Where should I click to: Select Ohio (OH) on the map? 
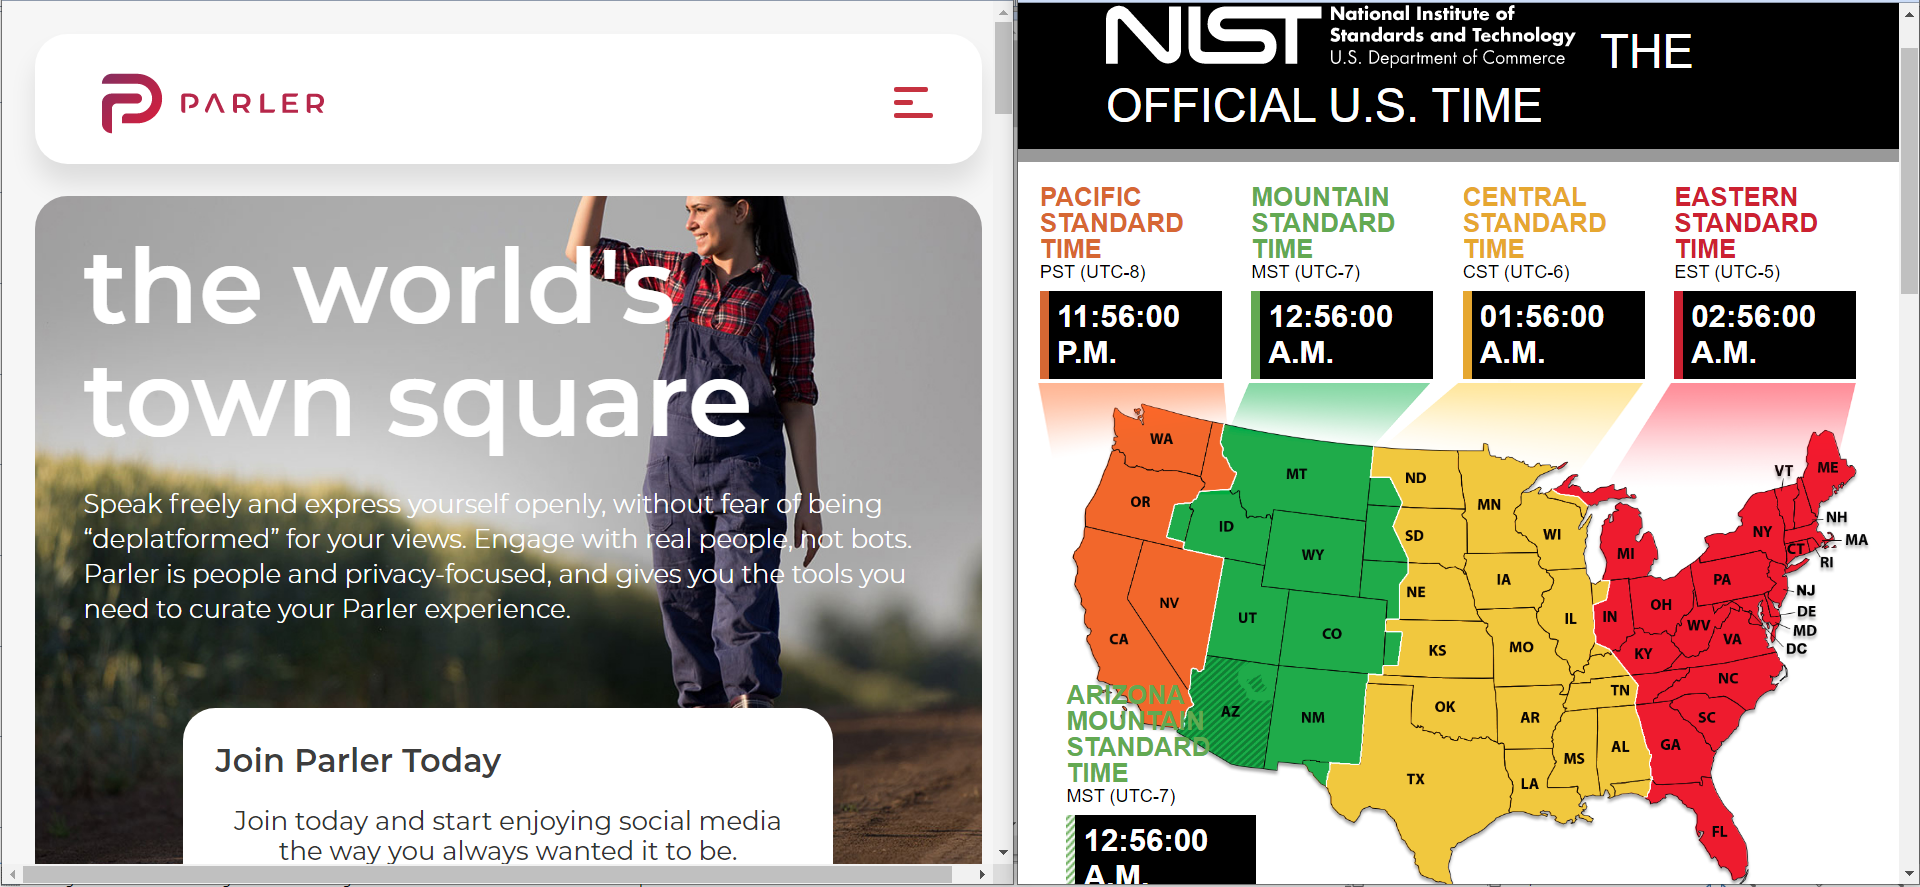tap(1661, 605)
